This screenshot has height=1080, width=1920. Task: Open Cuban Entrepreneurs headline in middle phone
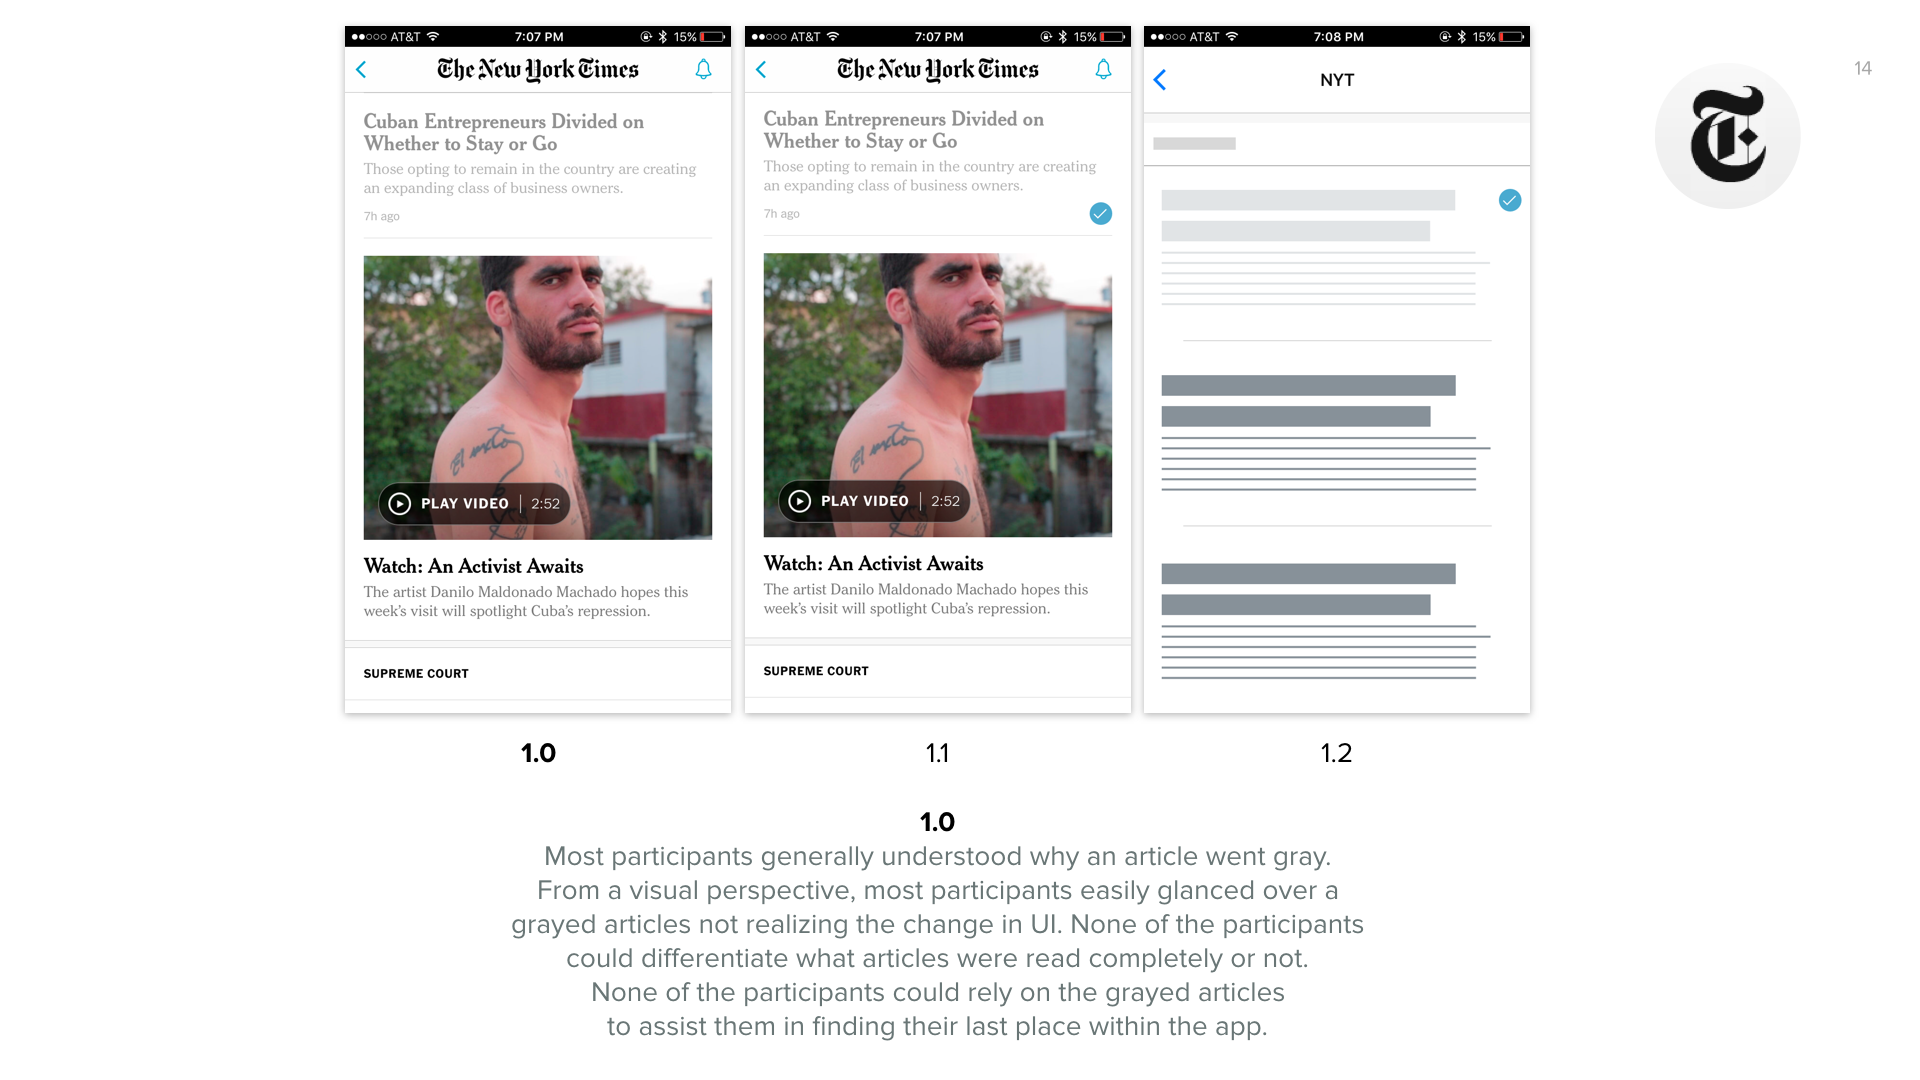pyautogui.click(x=904, y=130)
